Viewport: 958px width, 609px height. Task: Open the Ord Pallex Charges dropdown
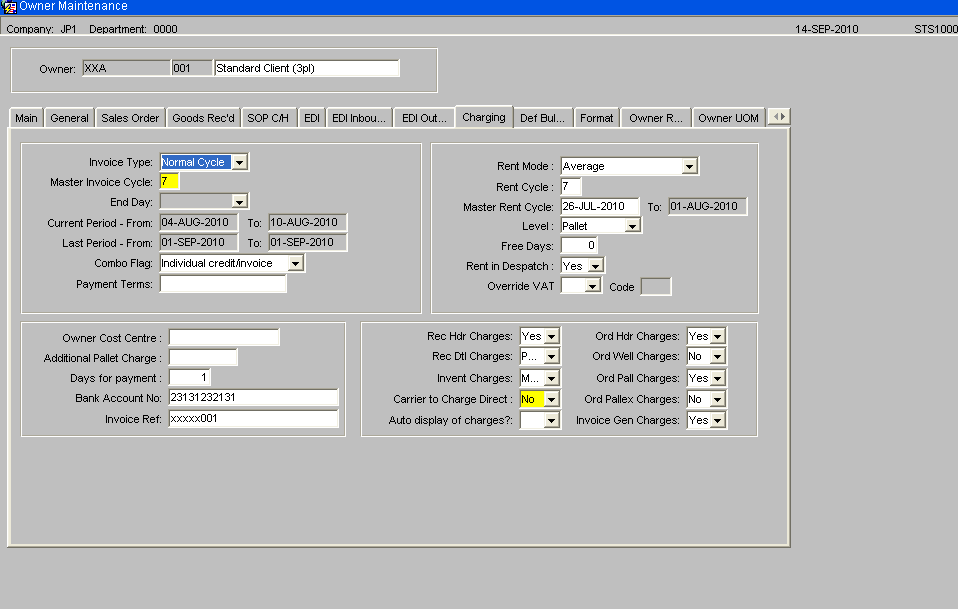(718, 399)
